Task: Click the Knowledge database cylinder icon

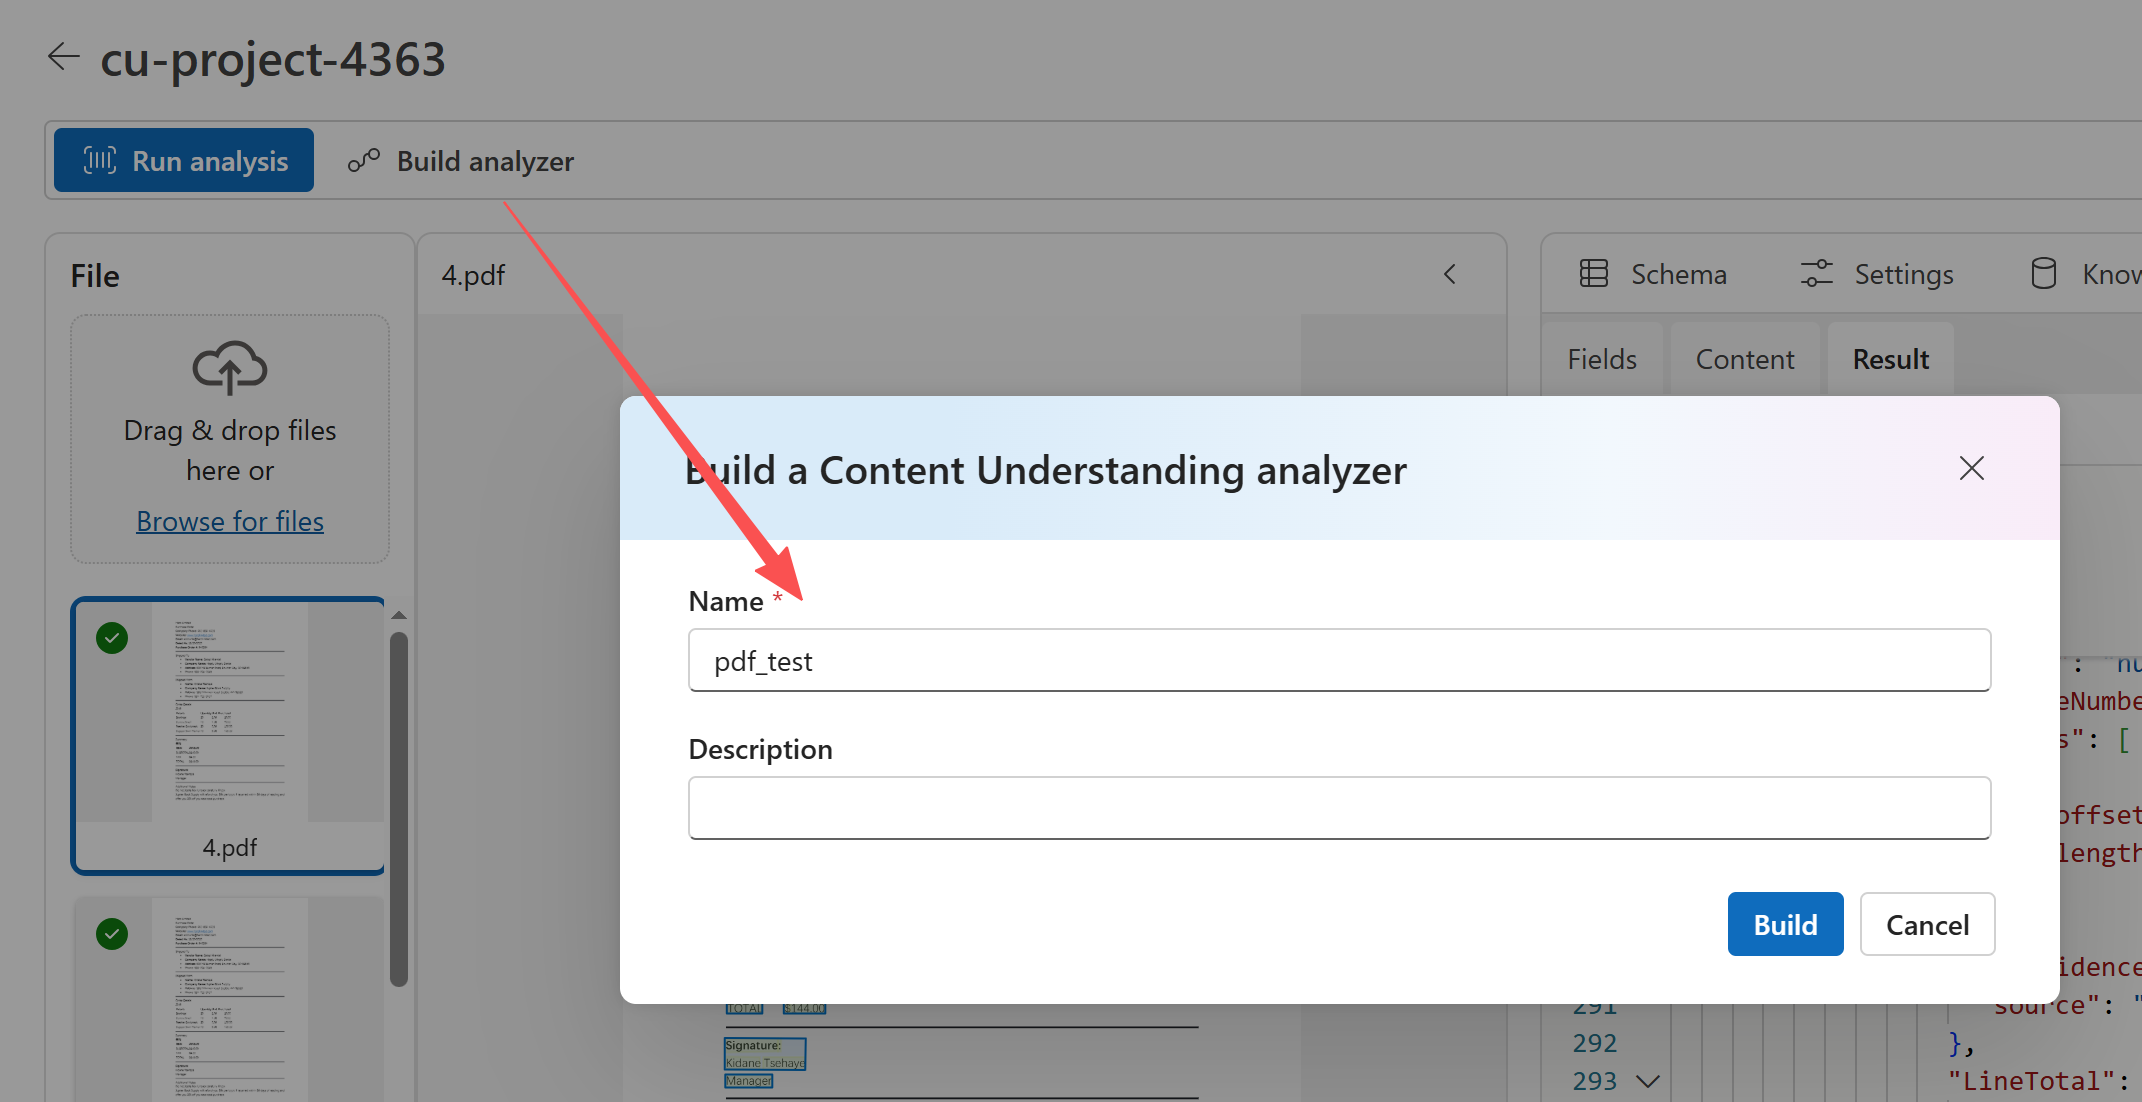Action: [x=2044, y=273]
